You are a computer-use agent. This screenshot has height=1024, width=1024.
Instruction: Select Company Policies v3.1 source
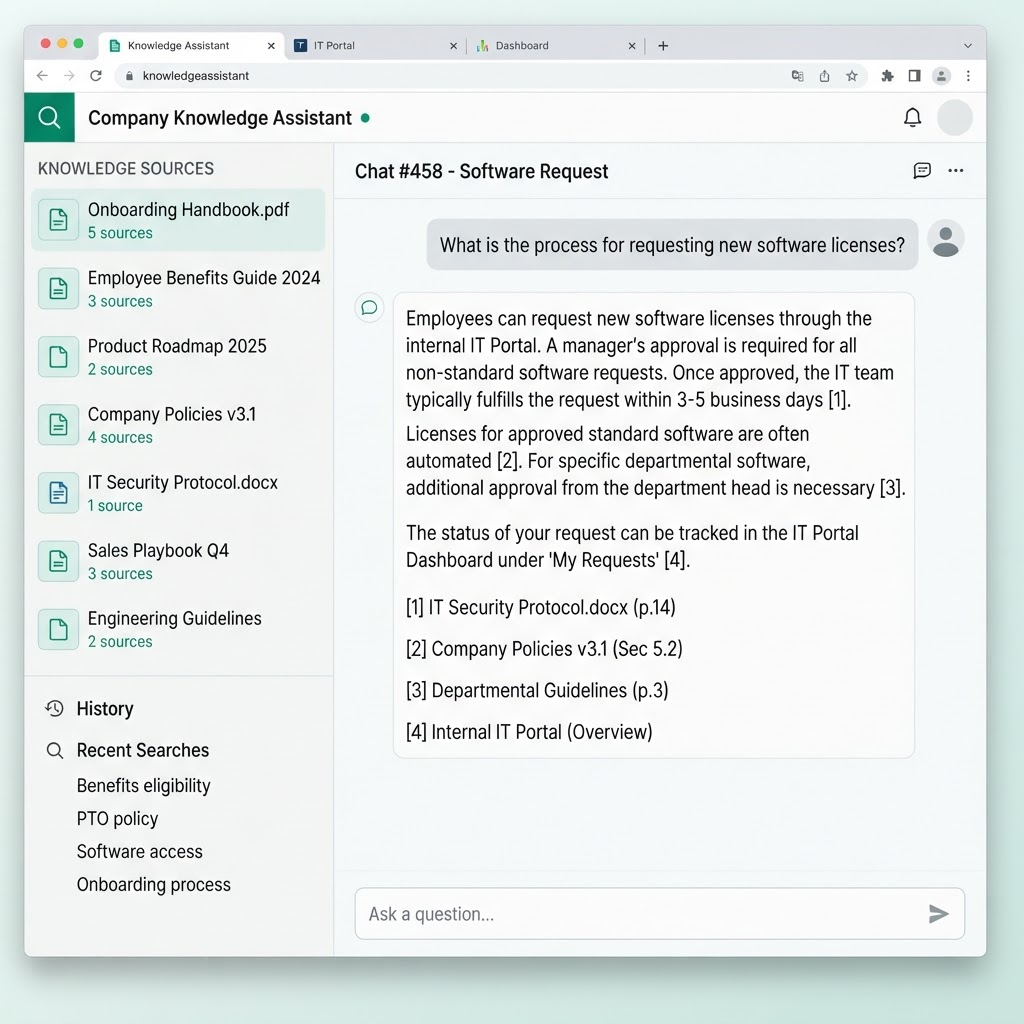click(x=178, y=424)
